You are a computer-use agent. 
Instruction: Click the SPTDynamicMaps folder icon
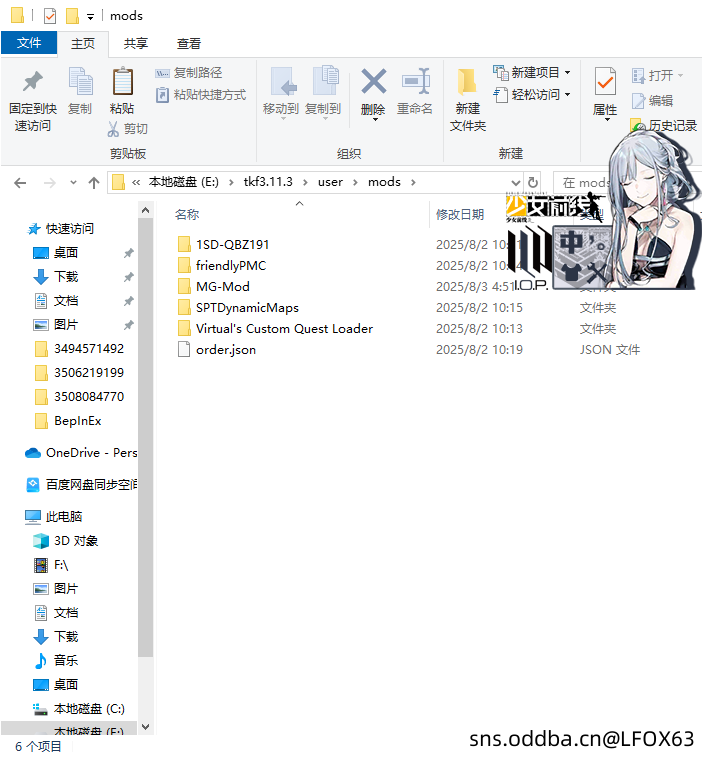point(184,307)
